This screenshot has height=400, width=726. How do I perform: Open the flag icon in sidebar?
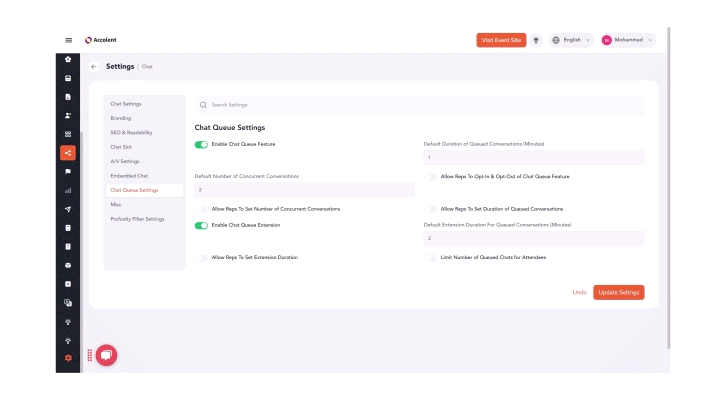(x=68, y=171)
